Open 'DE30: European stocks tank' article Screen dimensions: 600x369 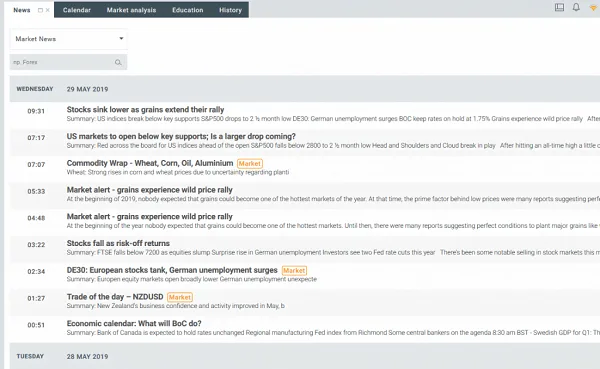point(172,270)
